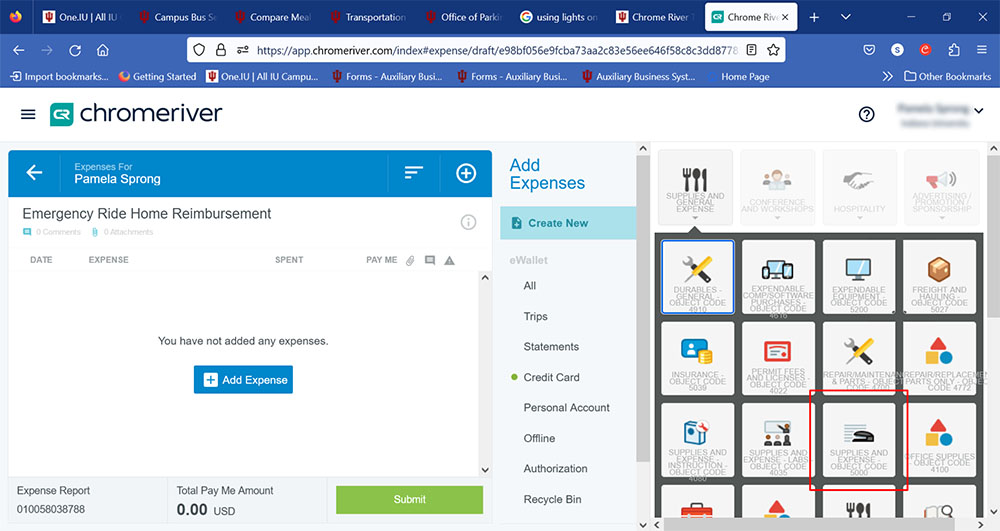
Task: Expand Conference and Workshops category
Action: click(777, 187)
